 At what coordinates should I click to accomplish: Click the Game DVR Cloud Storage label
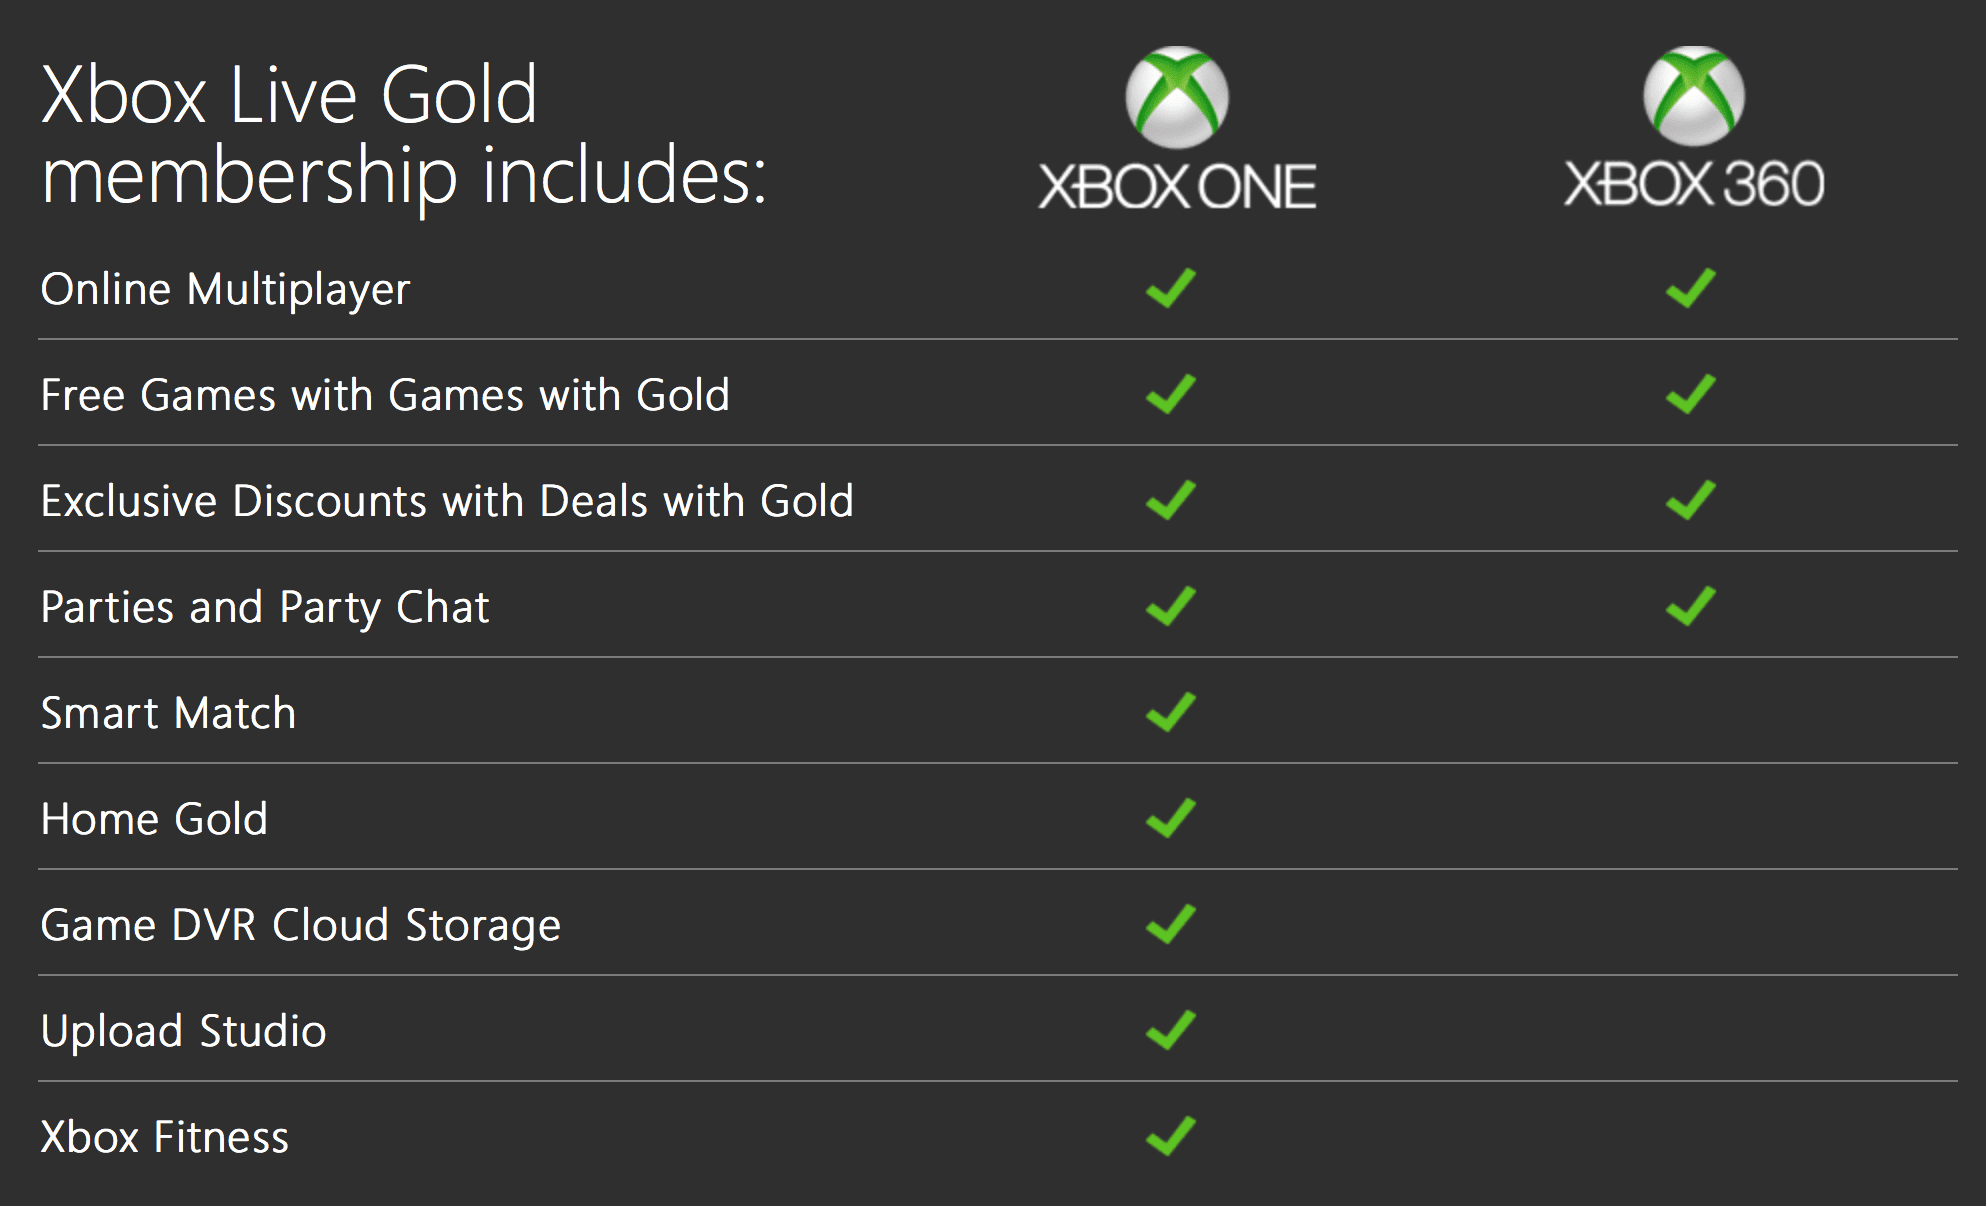click(x=300, y=925)
